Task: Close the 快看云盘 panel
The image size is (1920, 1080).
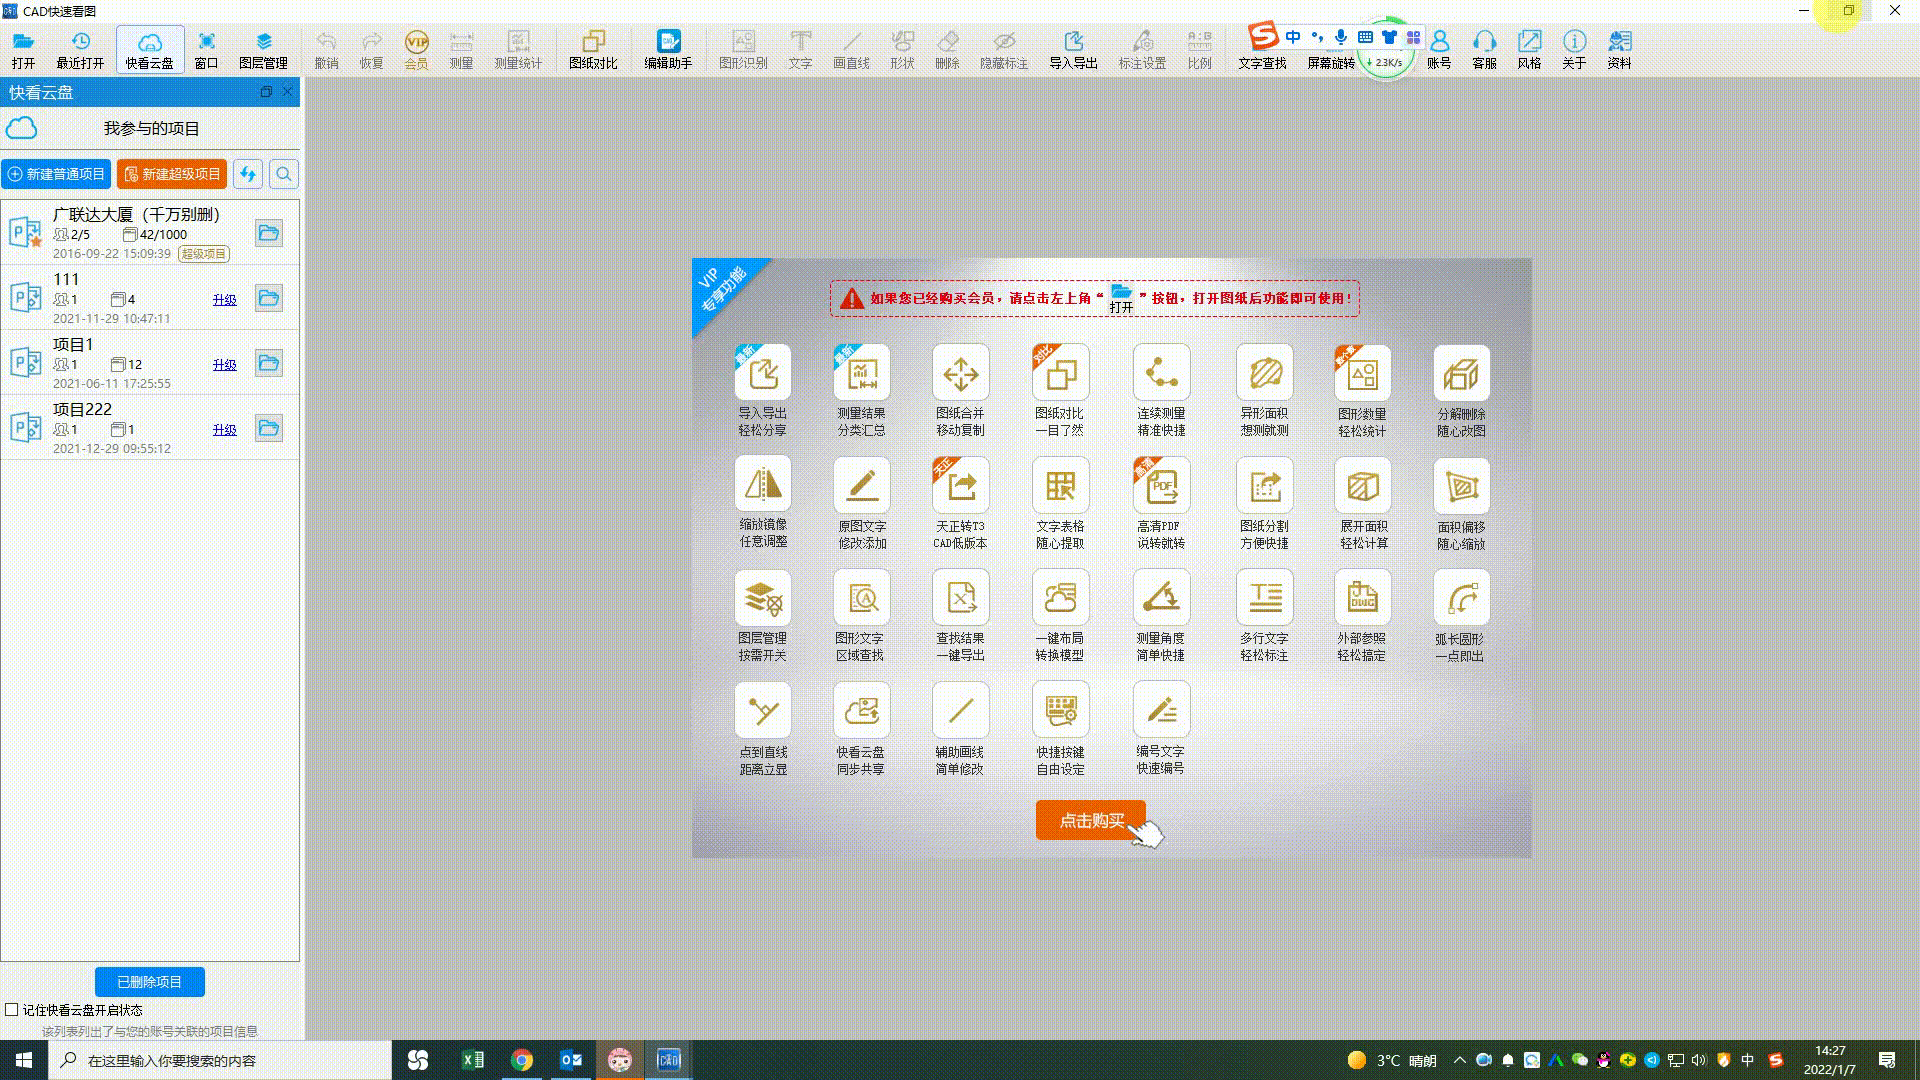Action: point(288,91)
